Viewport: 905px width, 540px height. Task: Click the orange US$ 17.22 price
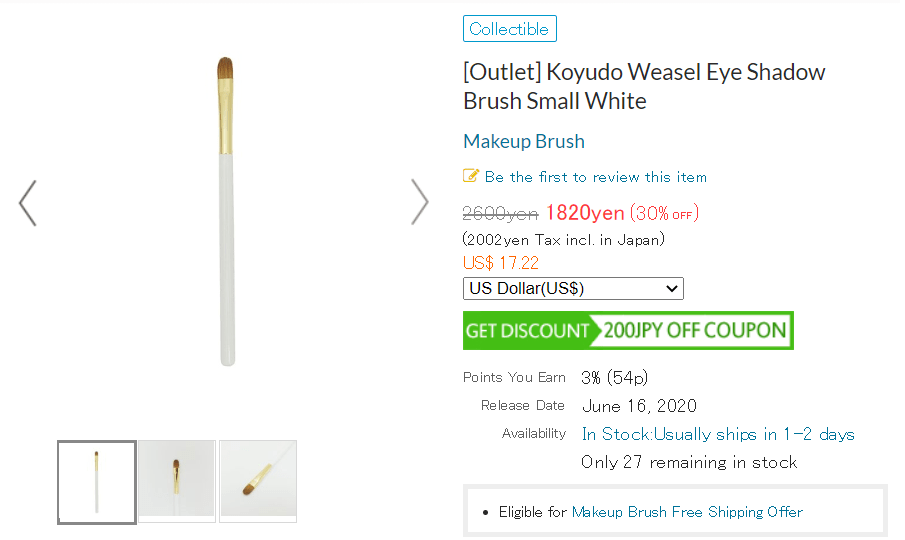501,263
